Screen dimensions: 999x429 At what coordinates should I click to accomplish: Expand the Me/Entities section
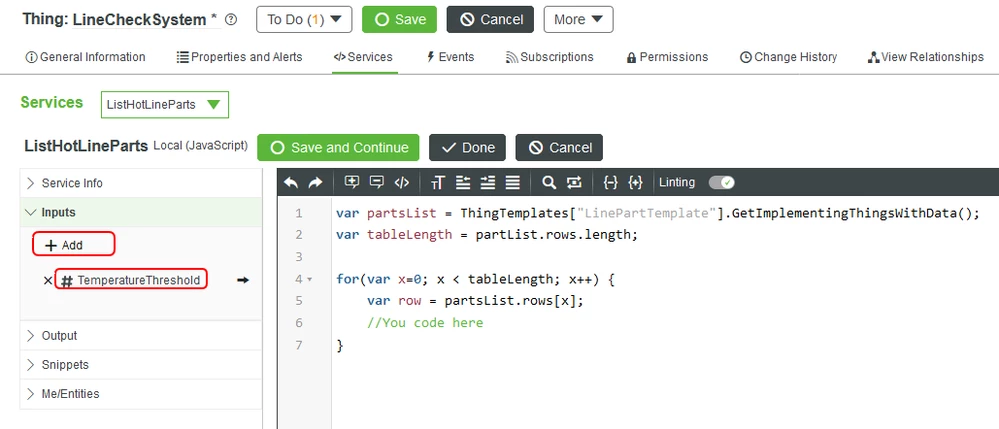[x=141, y=394]
